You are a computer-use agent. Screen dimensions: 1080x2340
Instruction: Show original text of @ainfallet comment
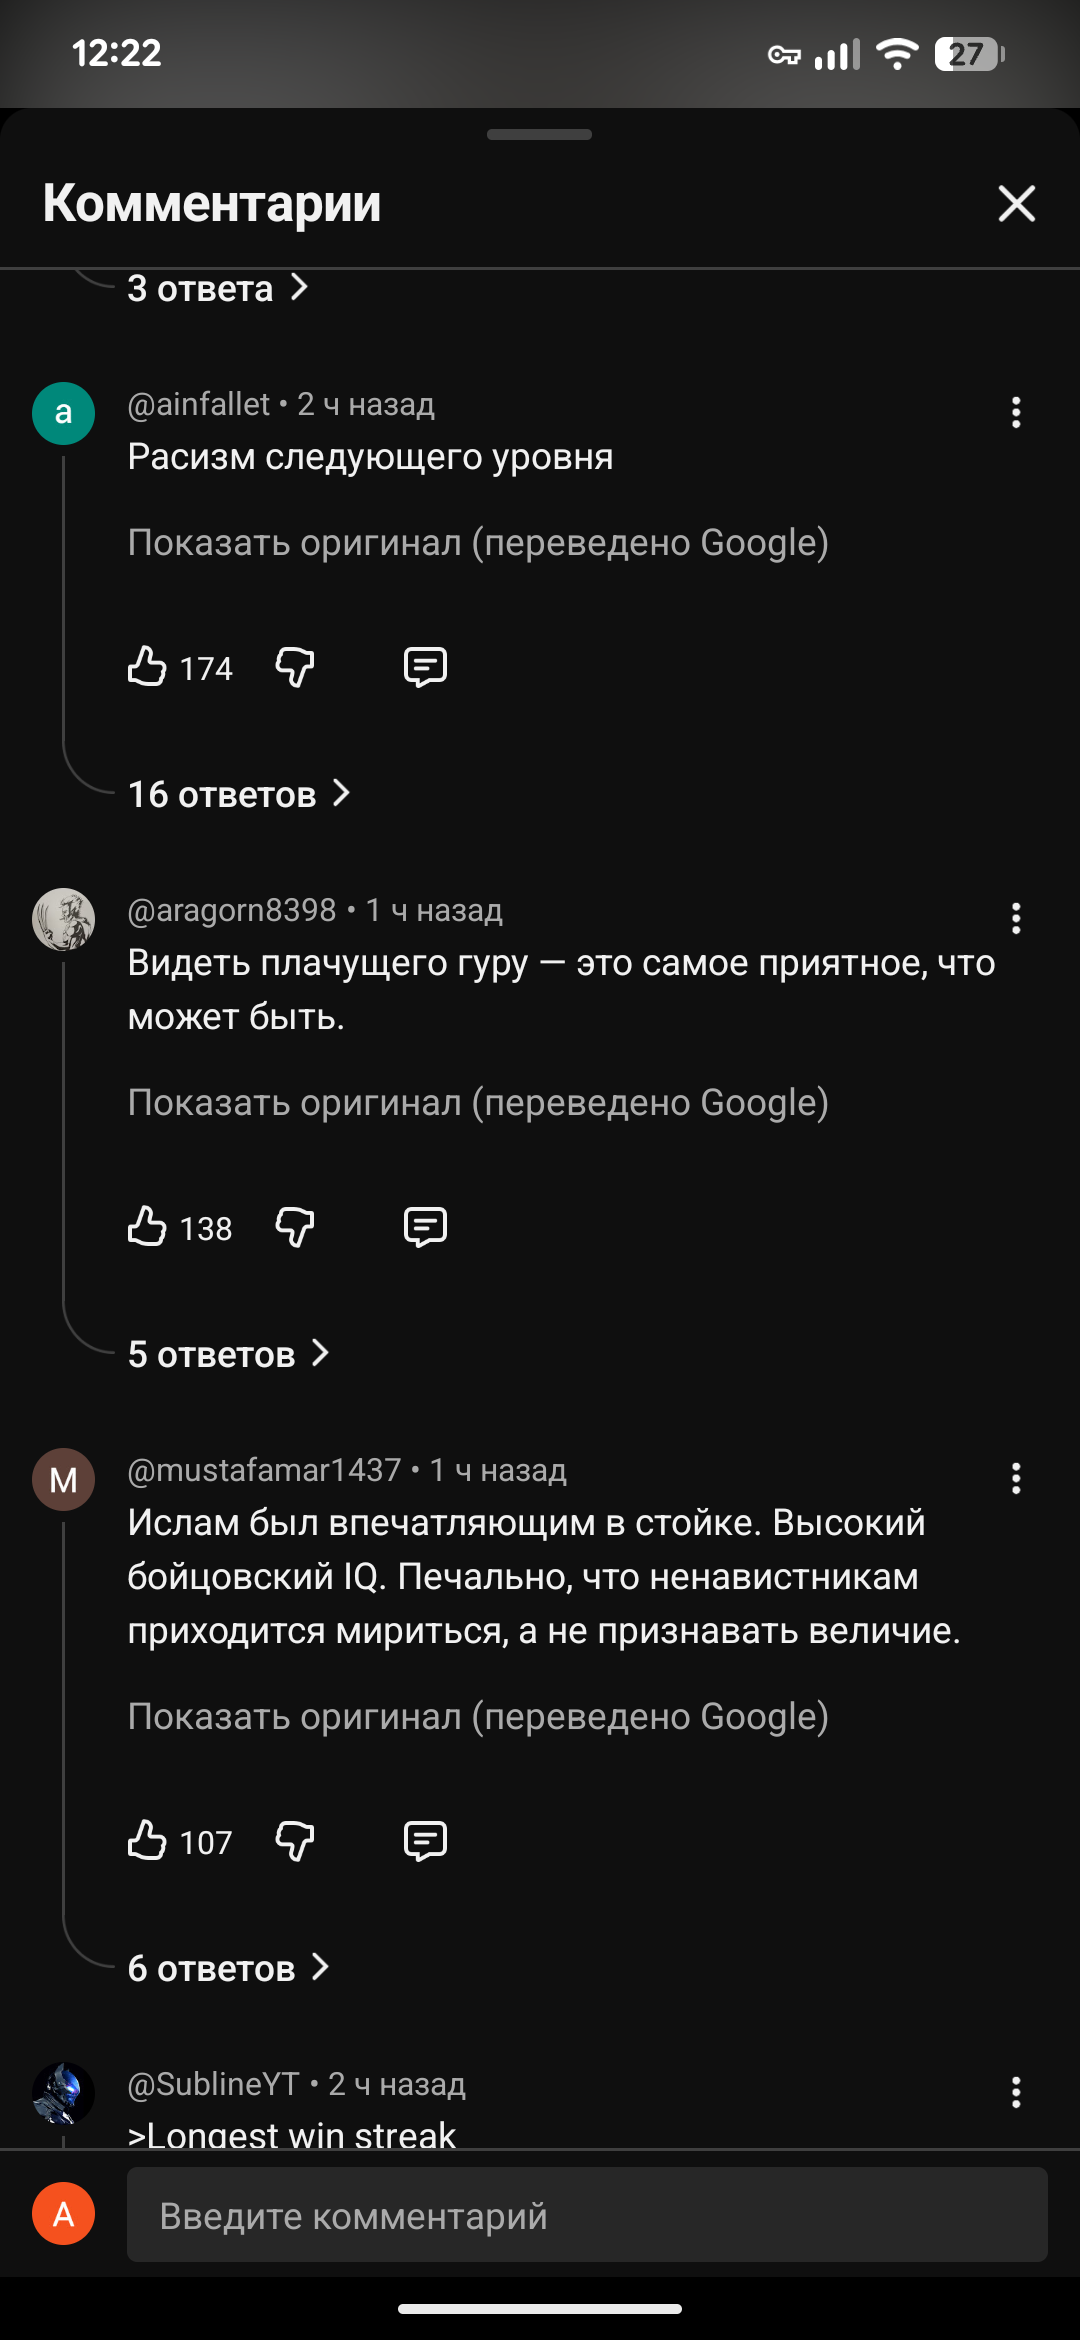tap(478, 542)
